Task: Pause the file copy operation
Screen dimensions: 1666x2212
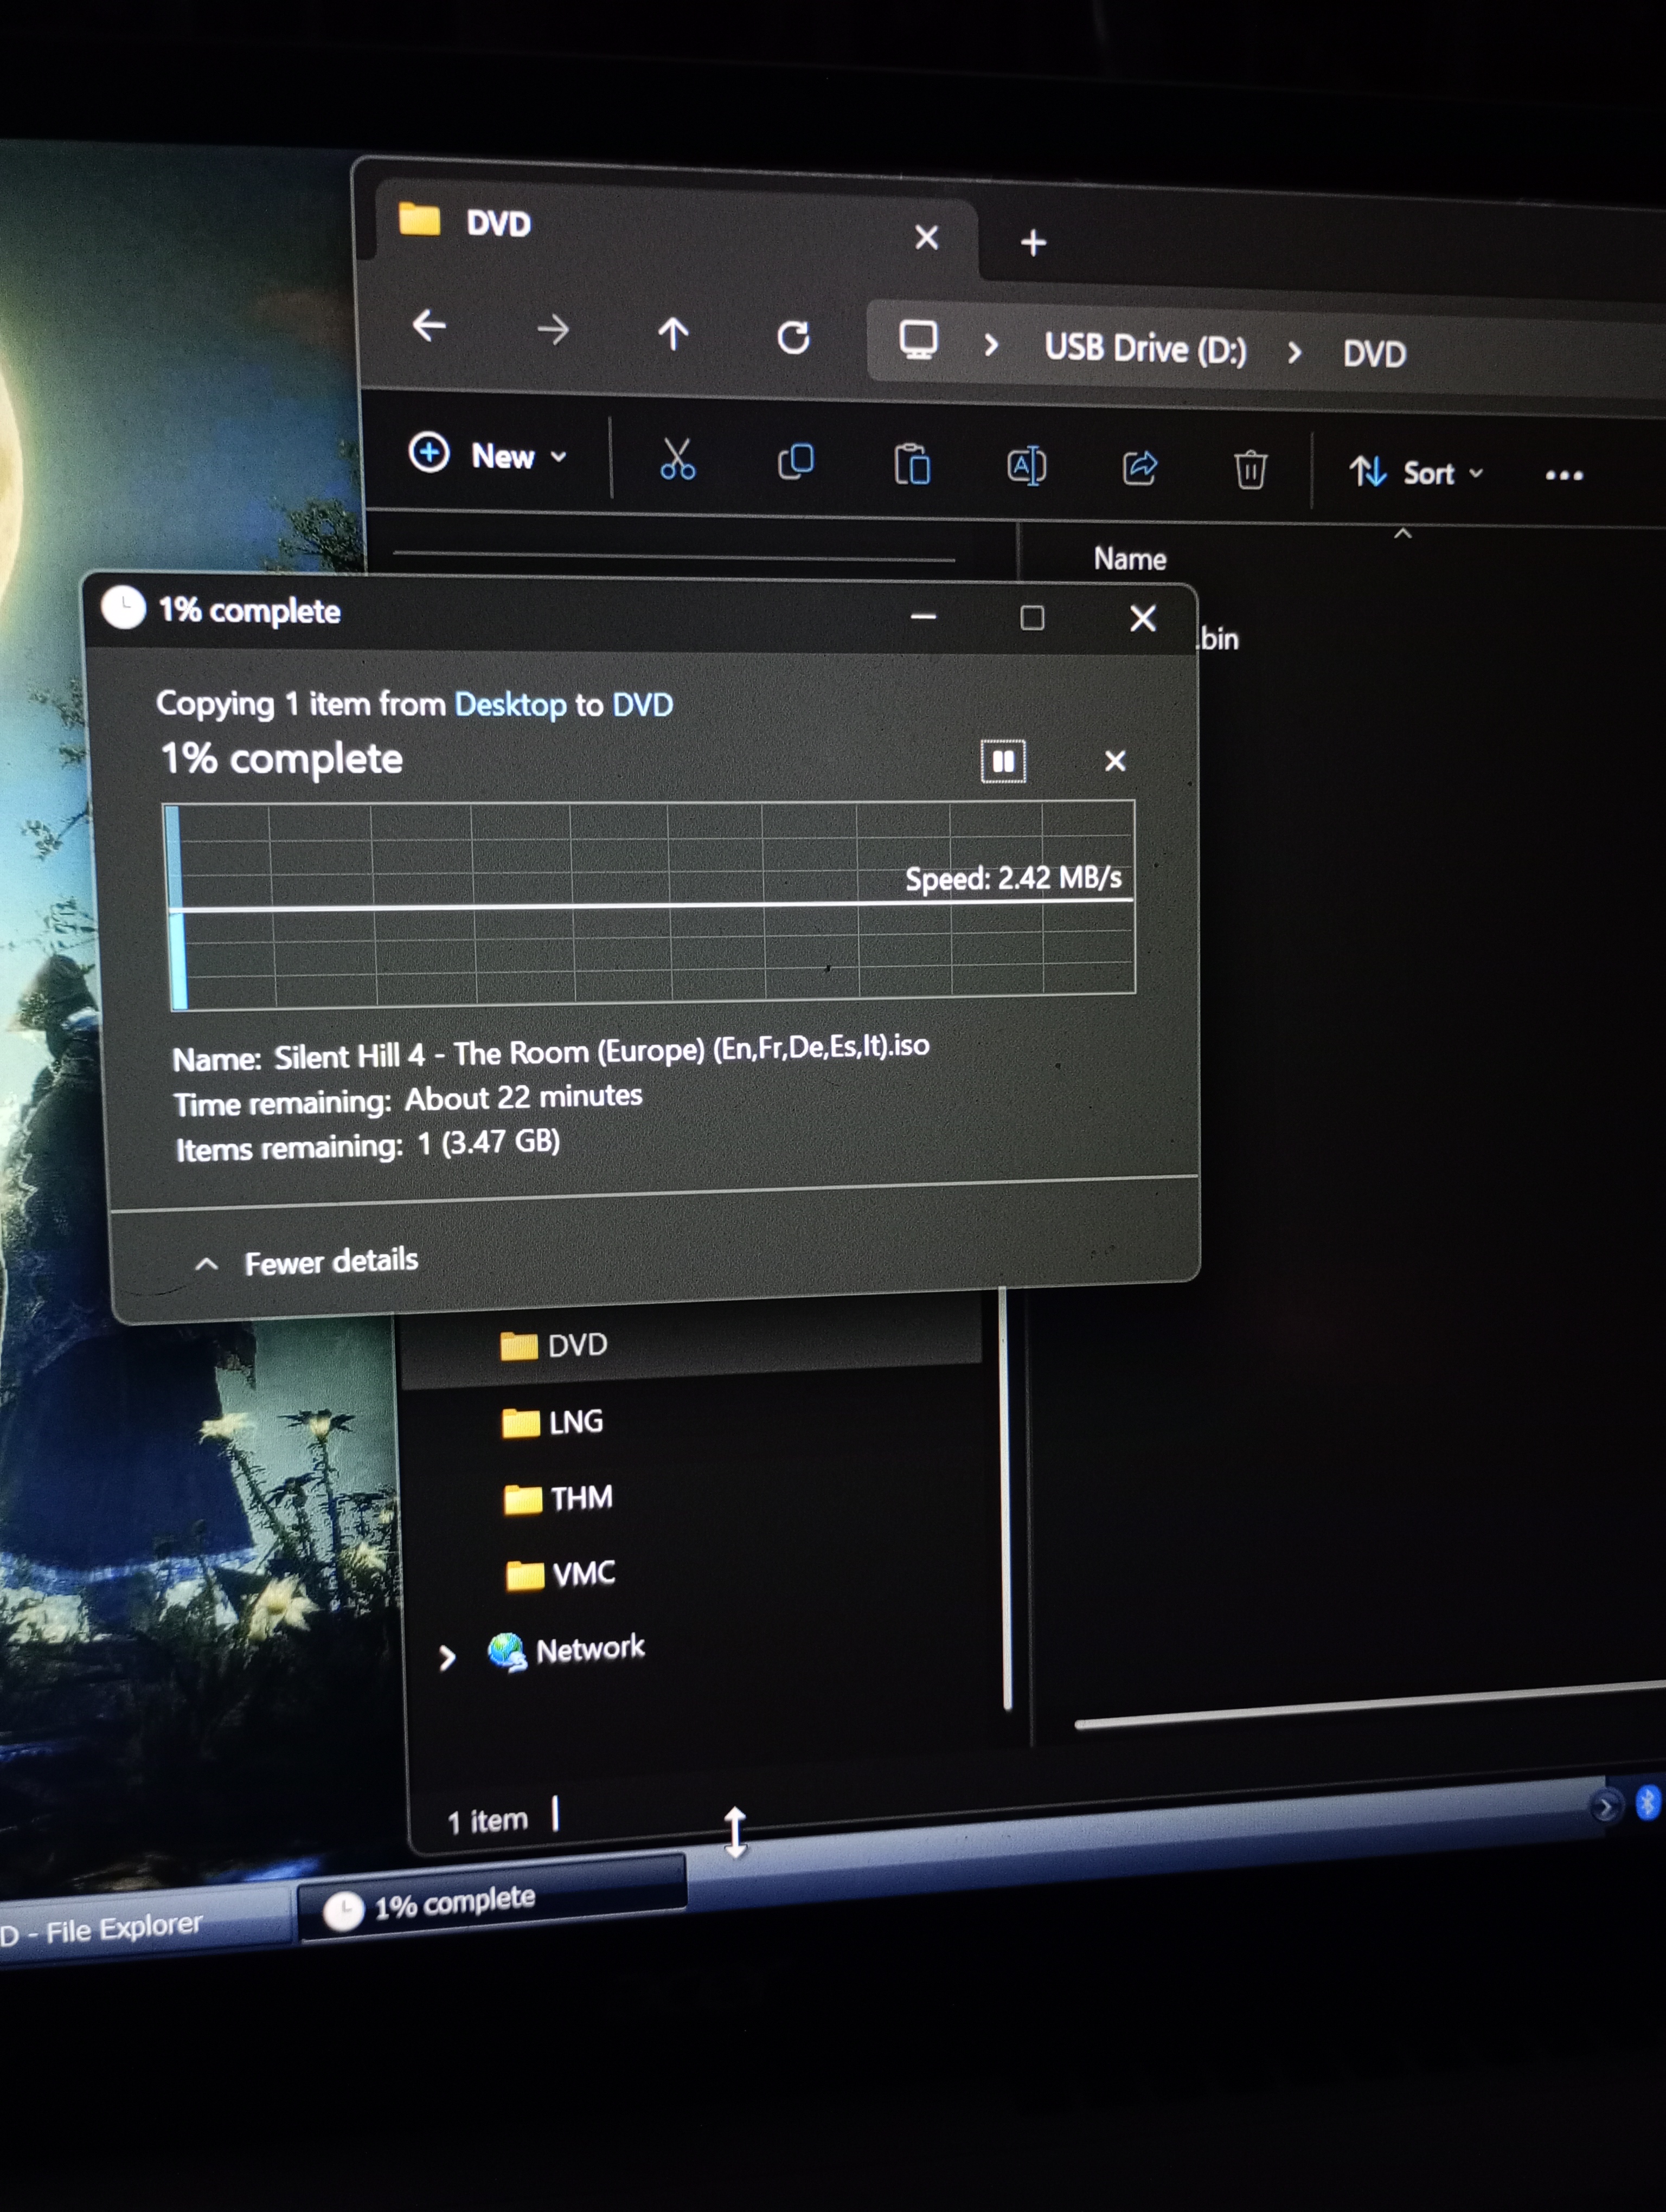Action: coord(1003,762)
